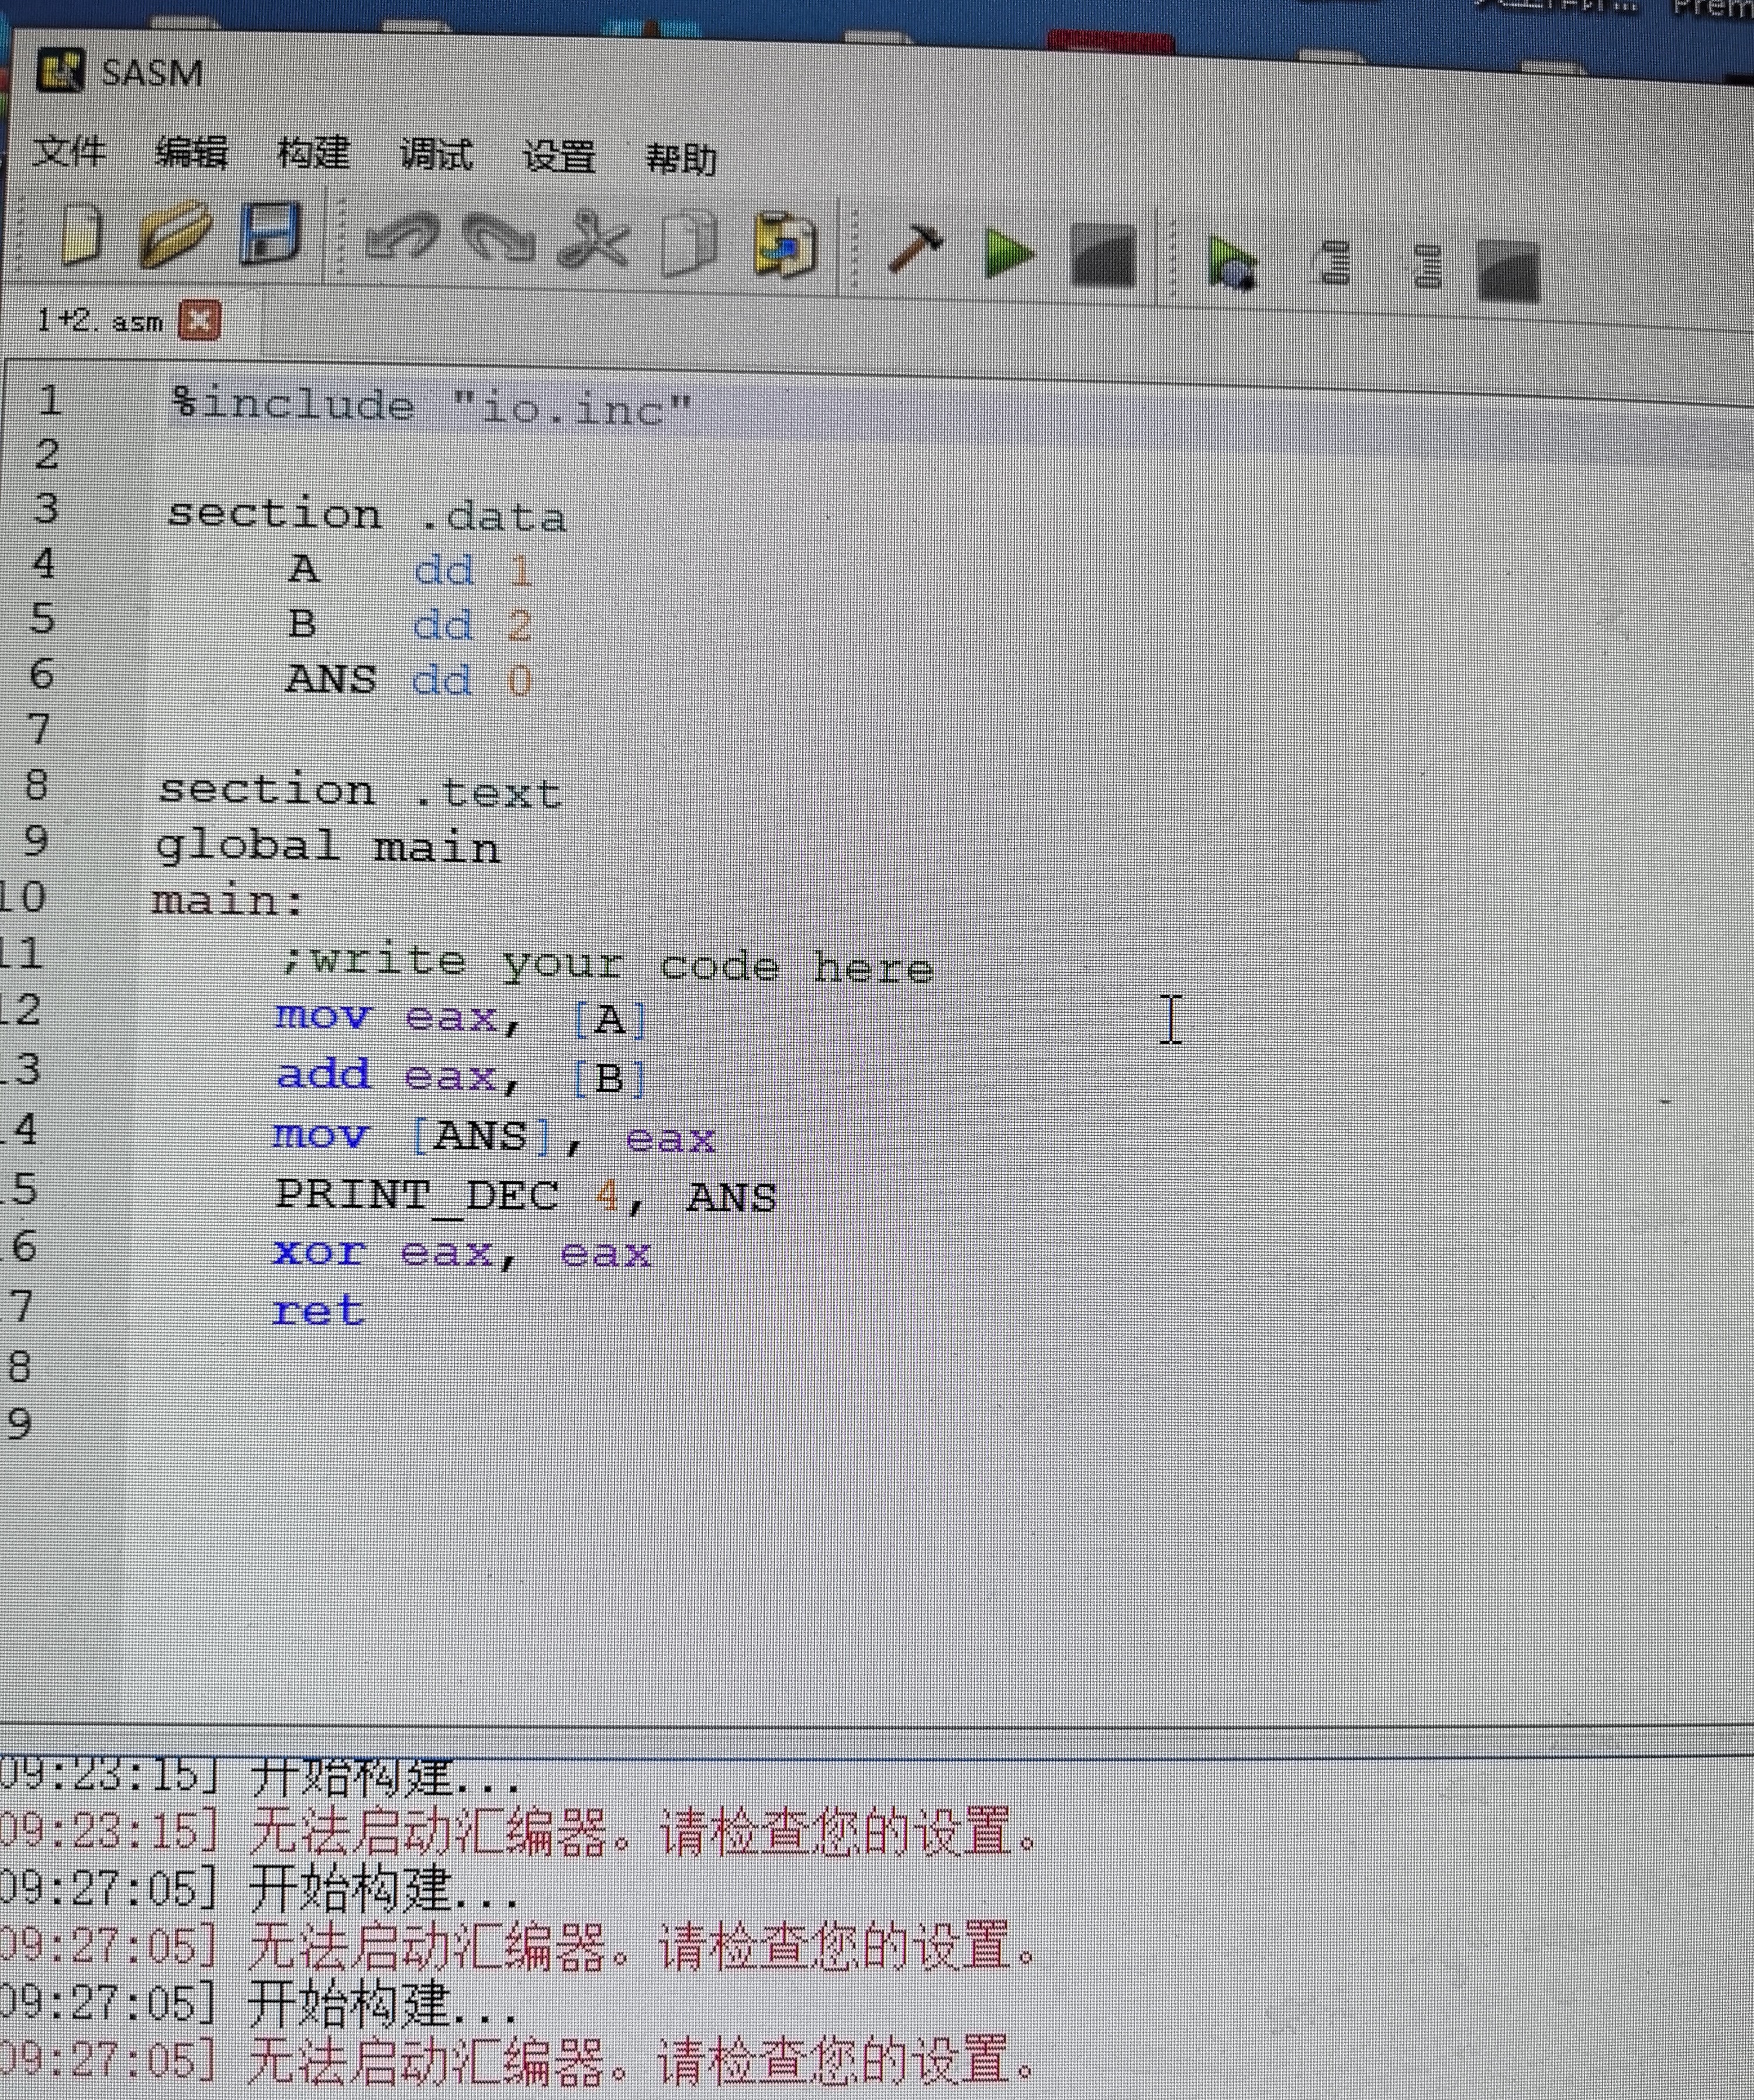Build program with hammer icon
Viewport: 1754px width, 2100px height.
(x=915, y=248)
